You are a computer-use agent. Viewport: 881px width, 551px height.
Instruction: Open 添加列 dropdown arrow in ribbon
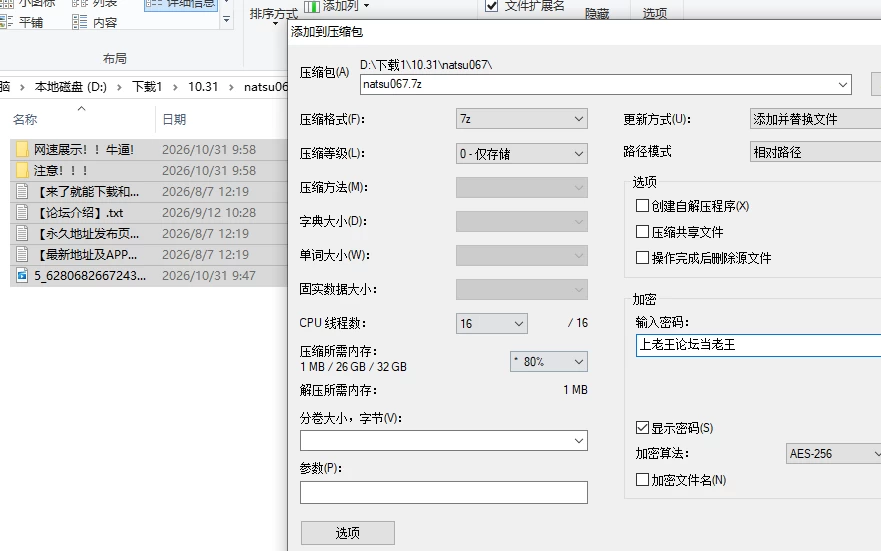(x=366, y=6)
